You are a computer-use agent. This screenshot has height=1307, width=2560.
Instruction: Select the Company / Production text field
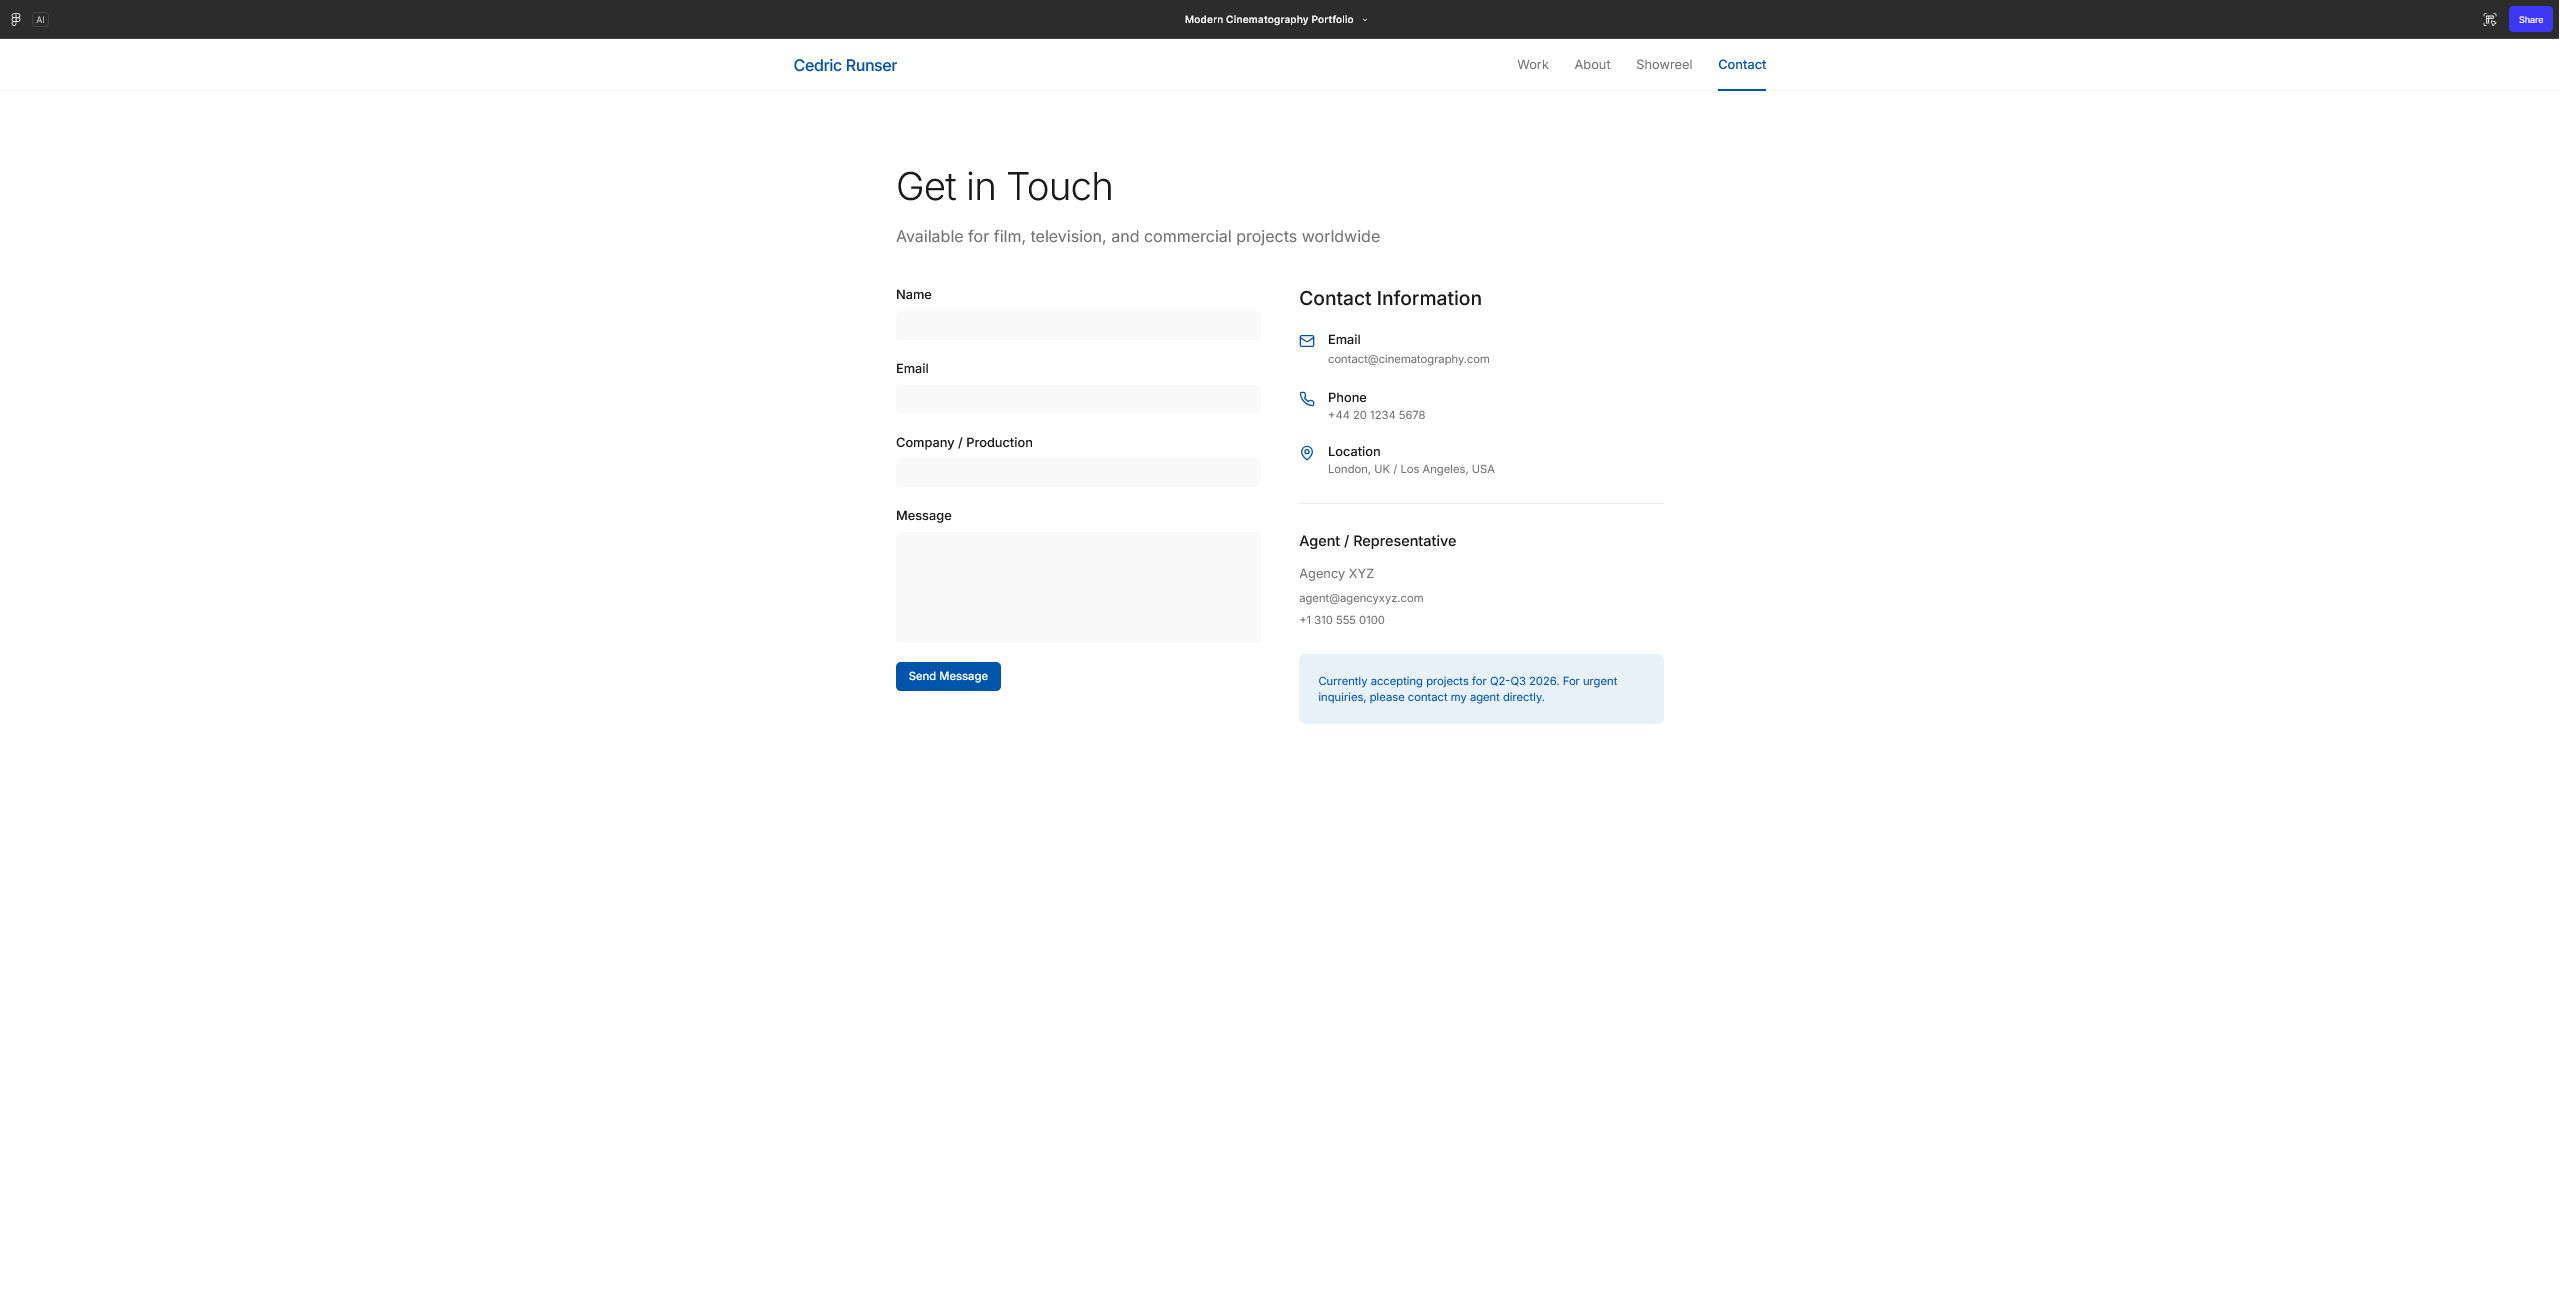point(1078,472)
